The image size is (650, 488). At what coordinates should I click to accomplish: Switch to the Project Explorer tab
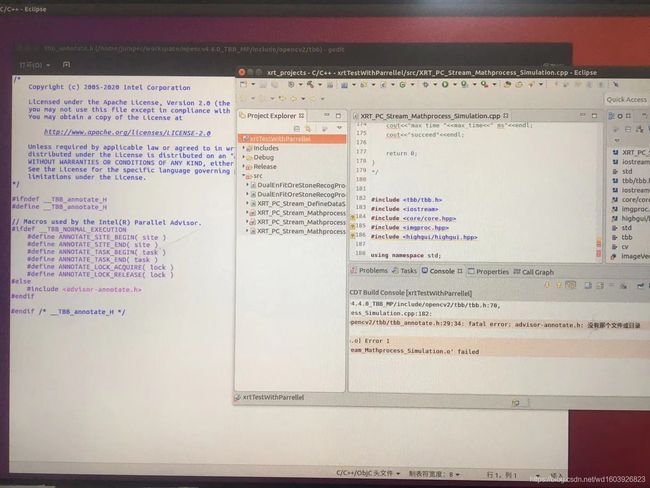[x=271, y=116]
